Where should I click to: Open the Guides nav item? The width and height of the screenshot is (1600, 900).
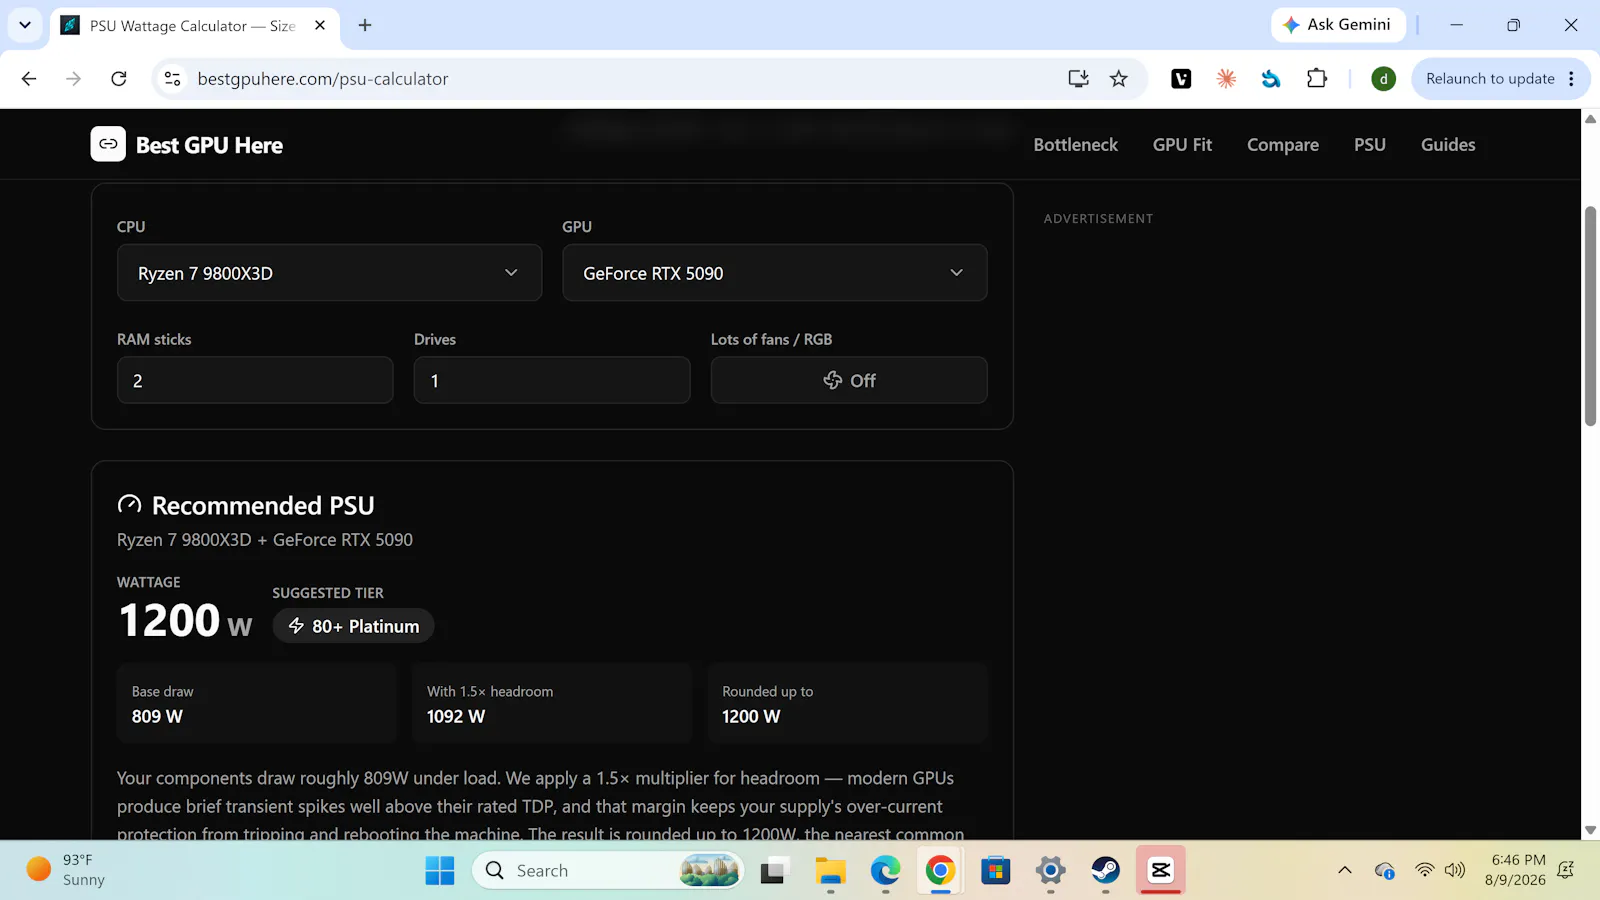pyautogui.click(x=1447, y=145)
